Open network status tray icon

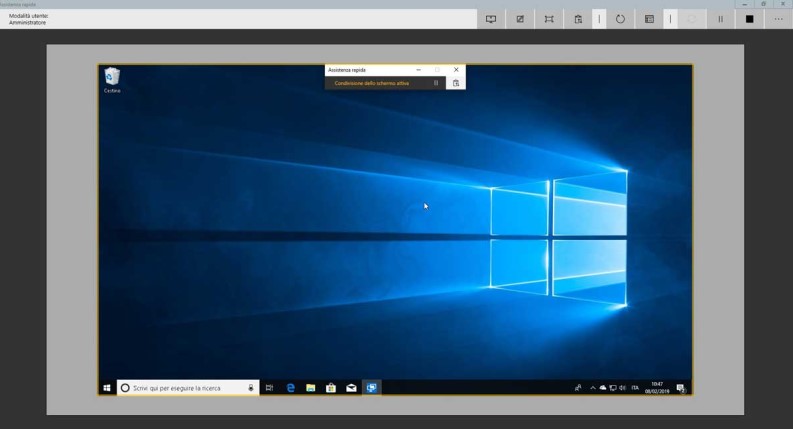click(x=613, y=388)
